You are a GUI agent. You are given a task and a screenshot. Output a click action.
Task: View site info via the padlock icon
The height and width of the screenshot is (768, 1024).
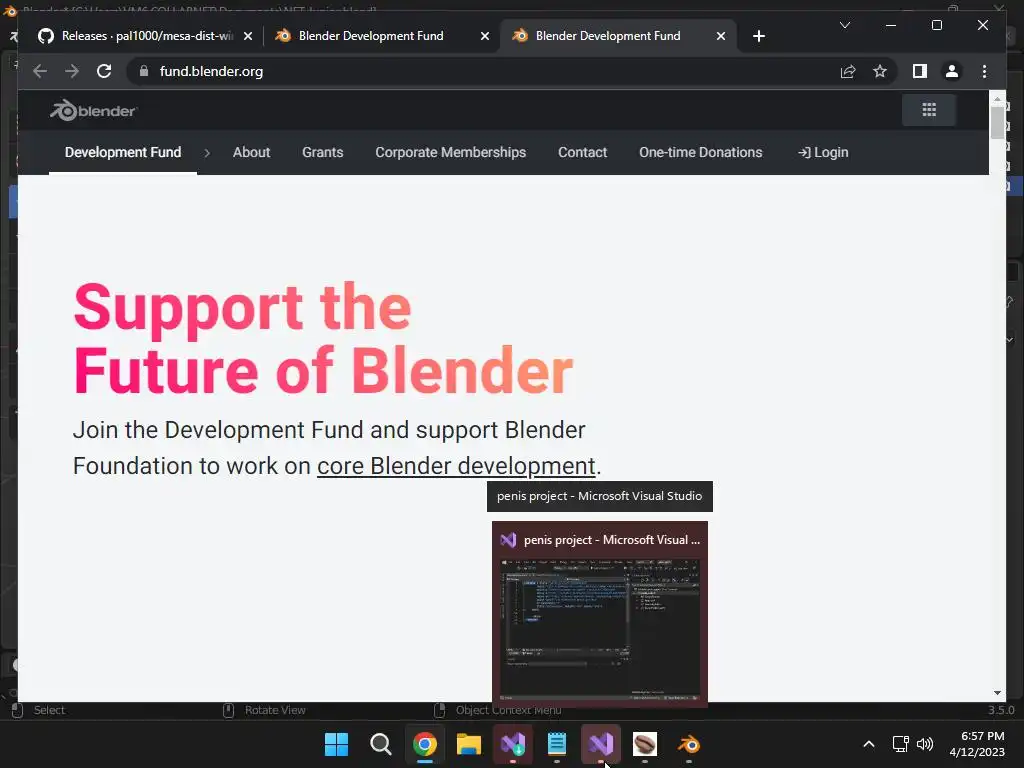(x=144, y=71)
